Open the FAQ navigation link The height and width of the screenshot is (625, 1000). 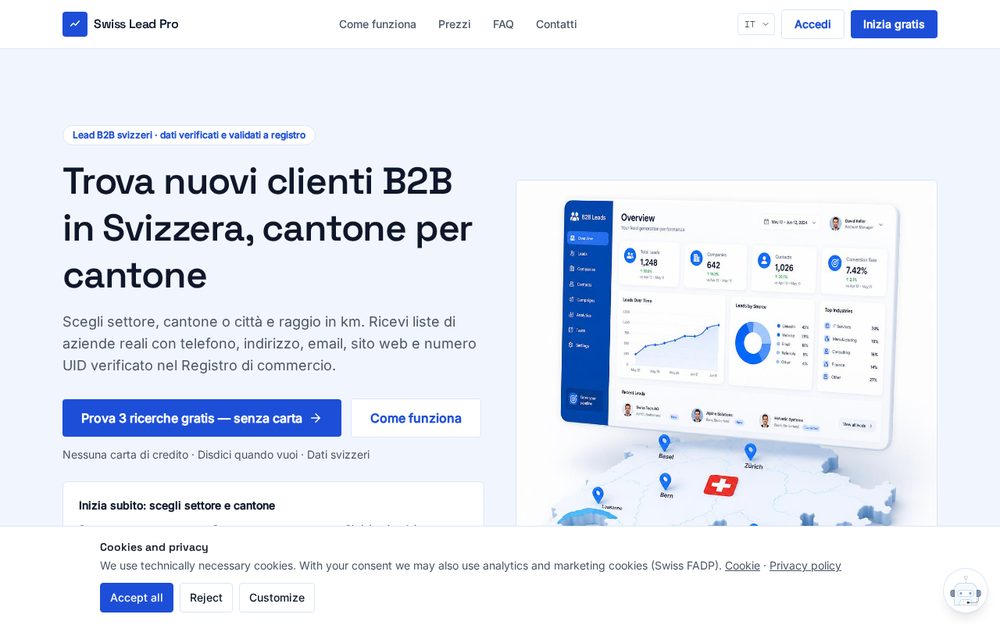coord(503,24)
